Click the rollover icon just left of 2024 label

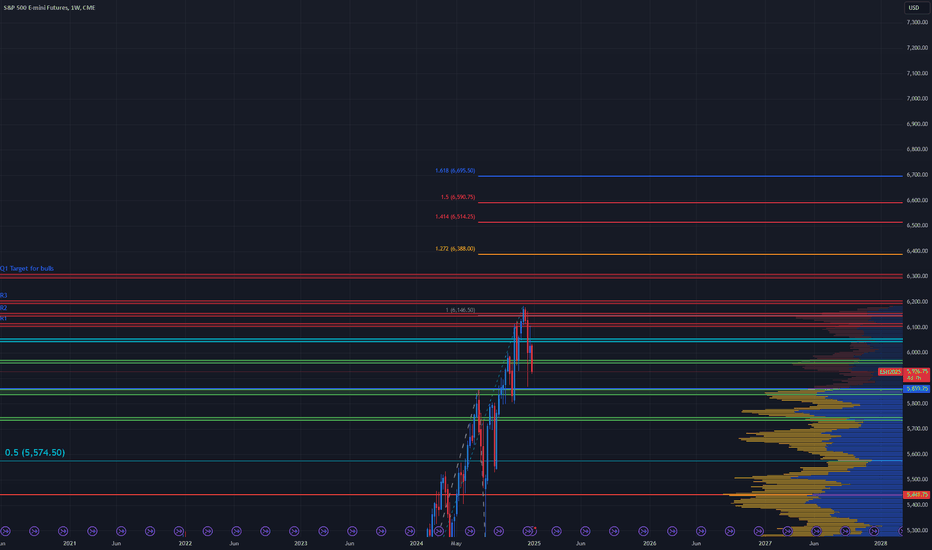pos(410,531)
